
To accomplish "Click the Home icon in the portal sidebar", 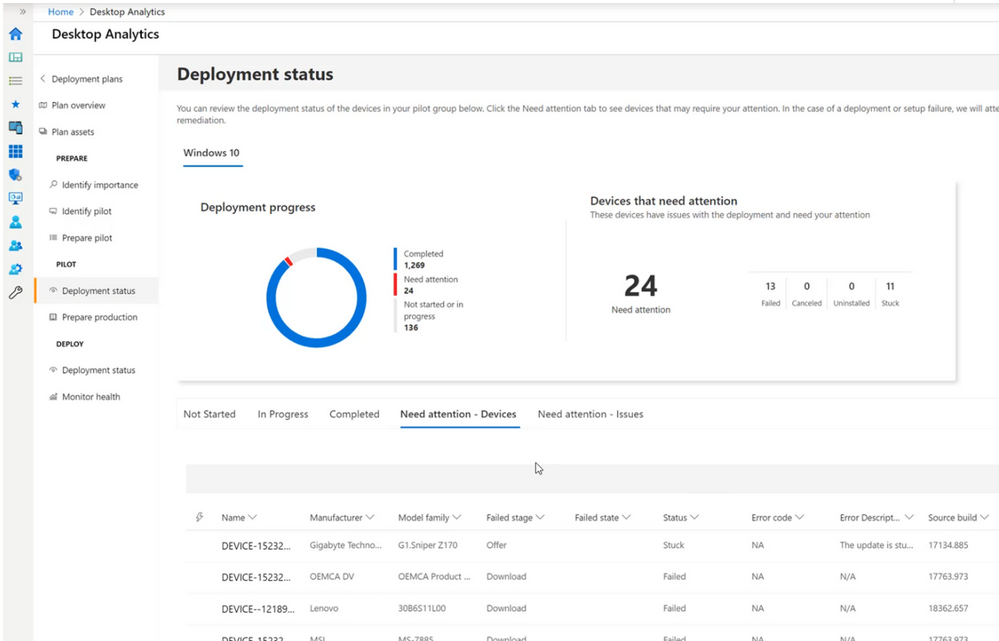I will click(13, 33).
